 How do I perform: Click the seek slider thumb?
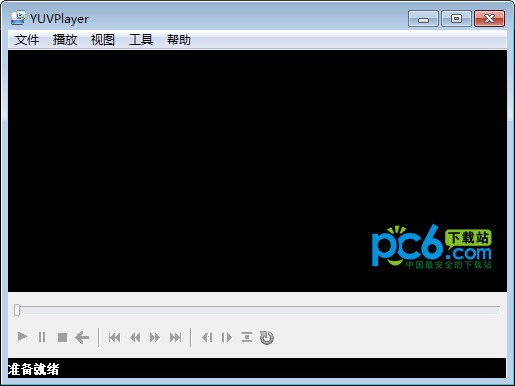(17, 310)
